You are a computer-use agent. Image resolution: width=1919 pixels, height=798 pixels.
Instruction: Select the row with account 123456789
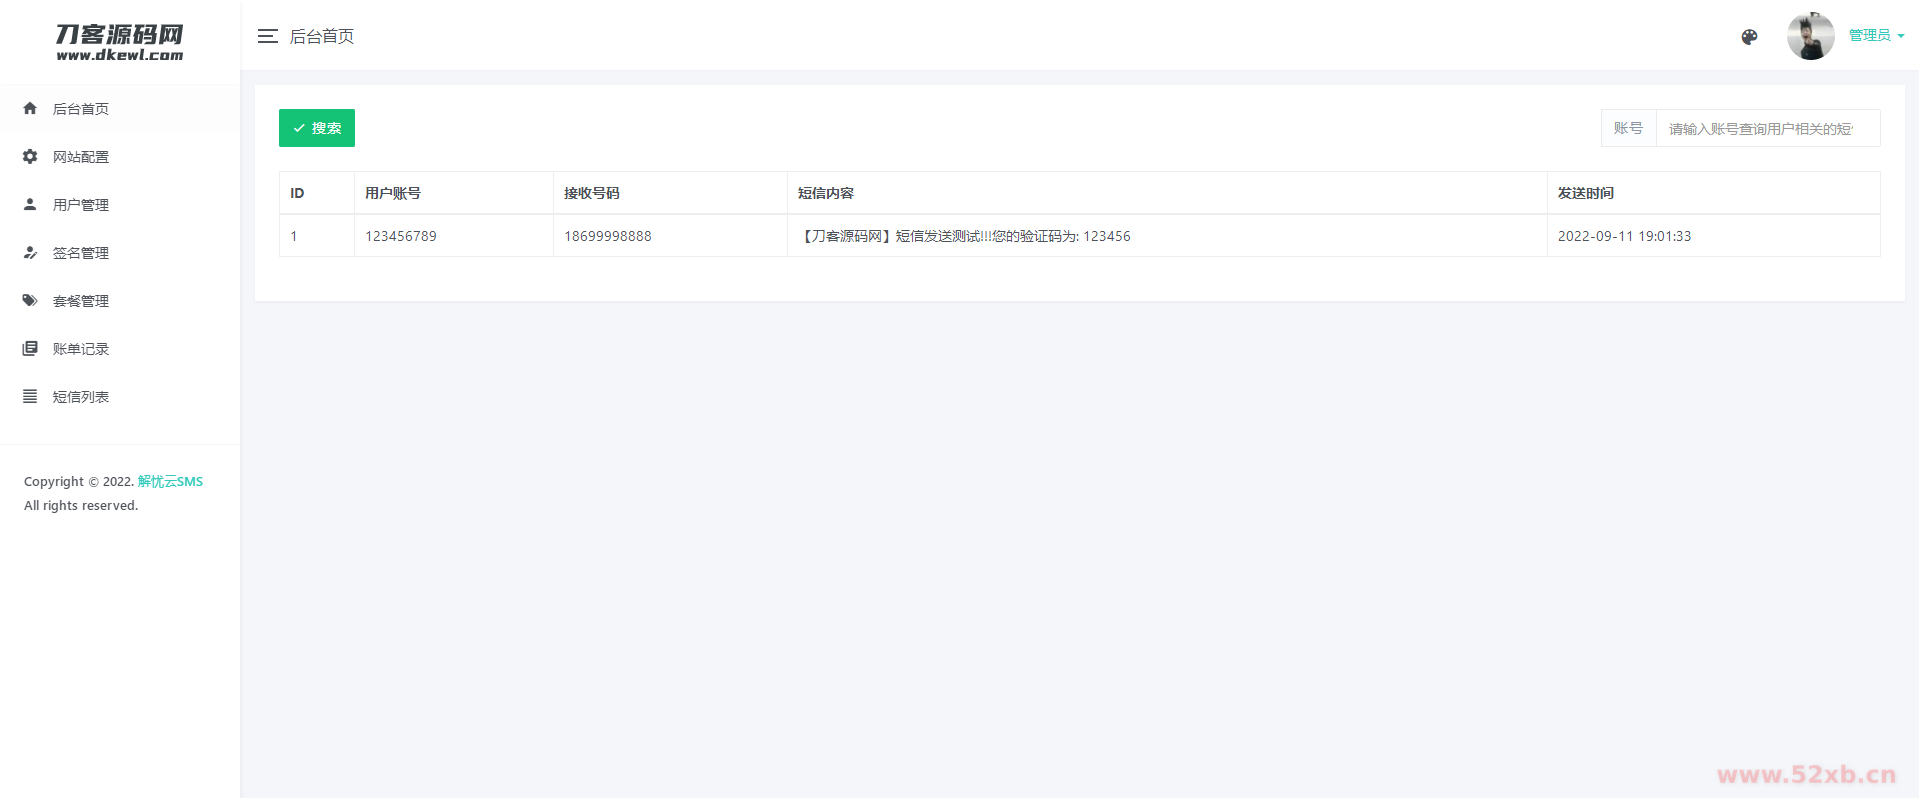click(401, 236)
